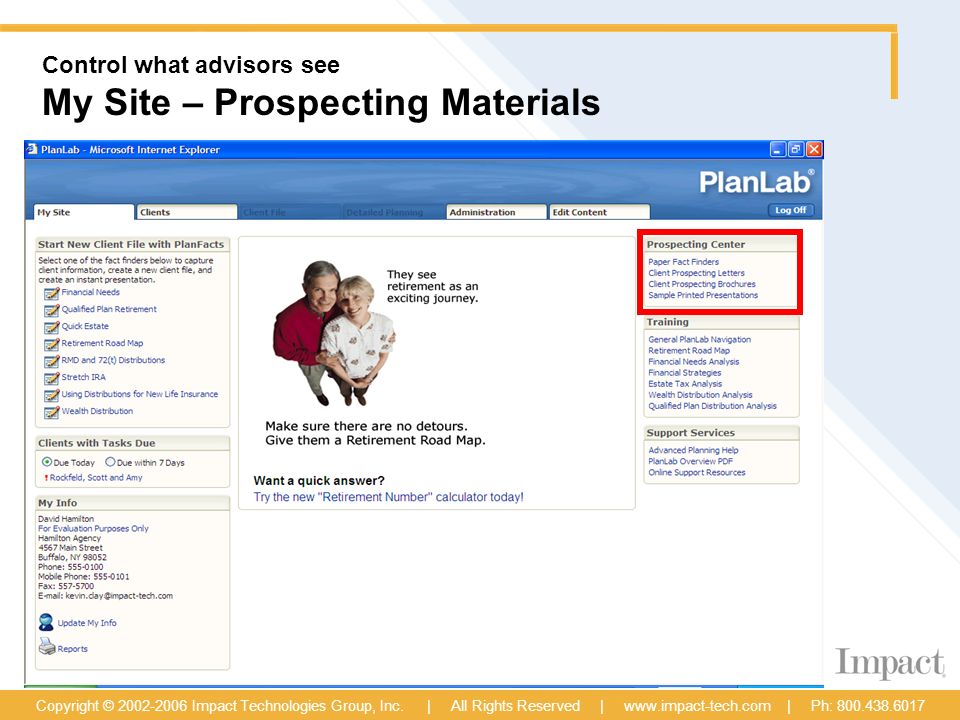Open Paper Fact Finders link
The width and height of the screenshot is (960, 720).
pyautogui.click(x=684, y=261)
